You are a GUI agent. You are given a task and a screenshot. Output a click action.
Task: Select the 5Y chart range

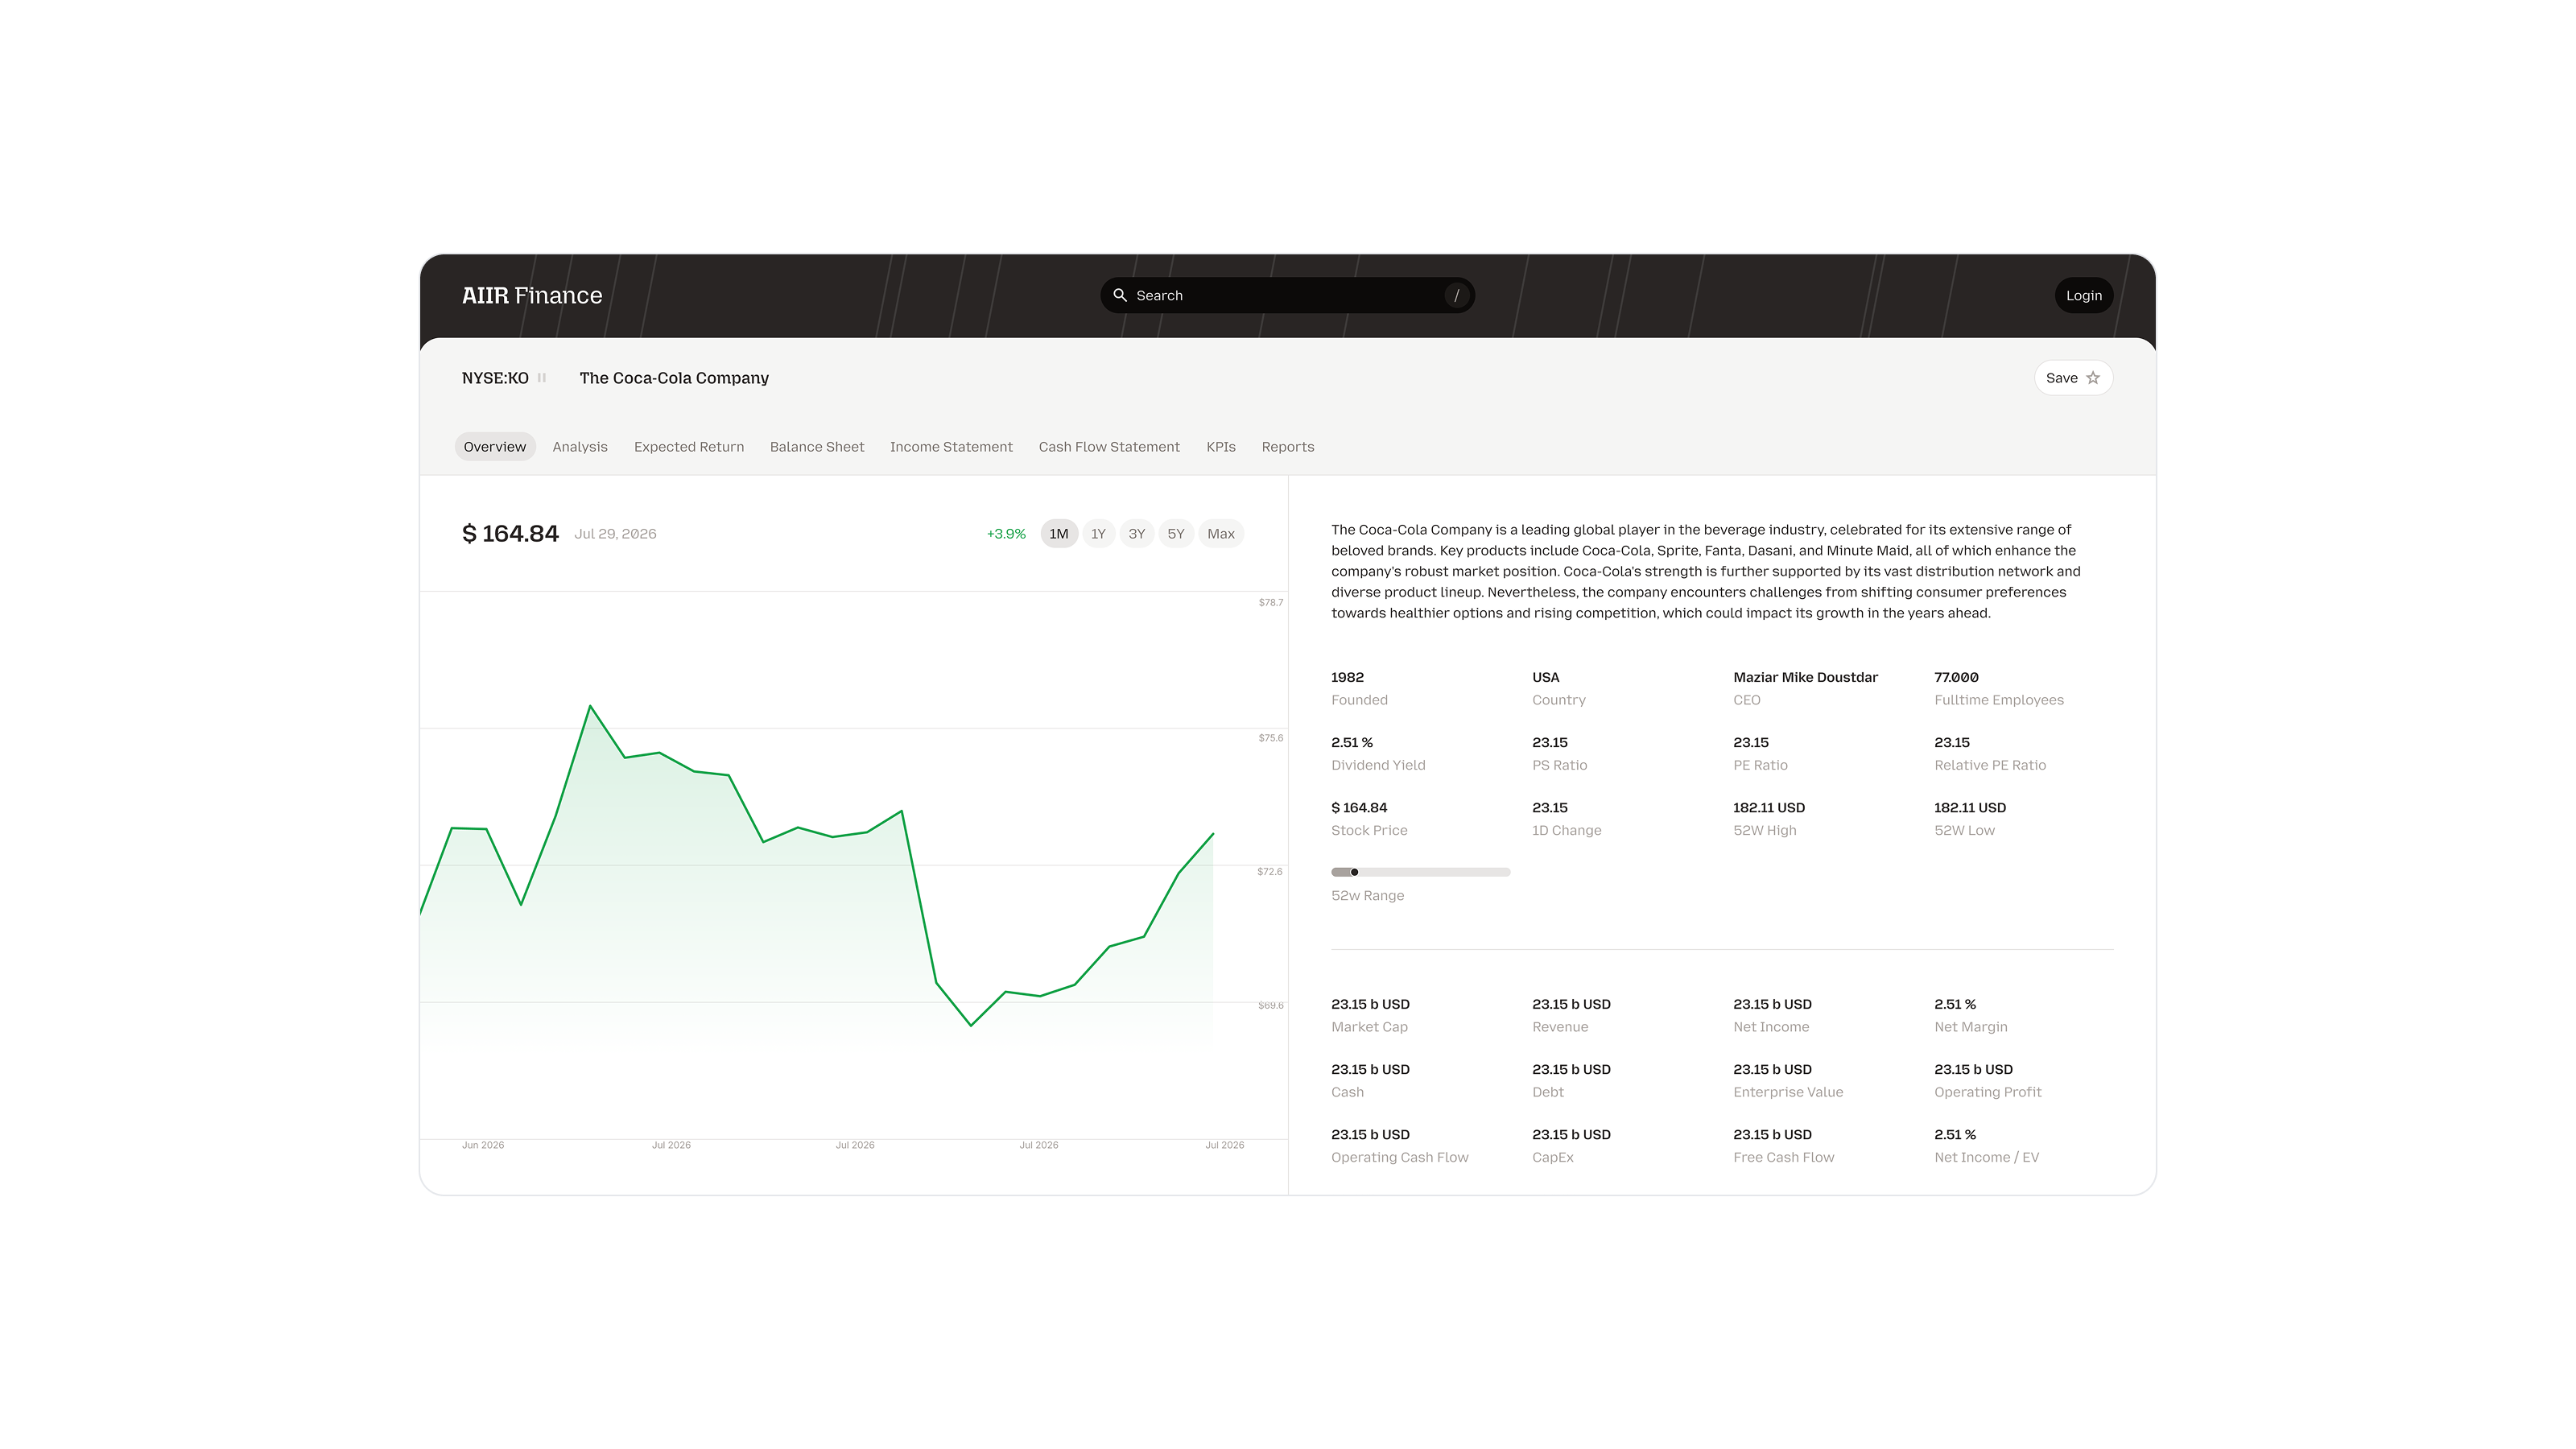pyautogui.click(x=1176, y=534)
